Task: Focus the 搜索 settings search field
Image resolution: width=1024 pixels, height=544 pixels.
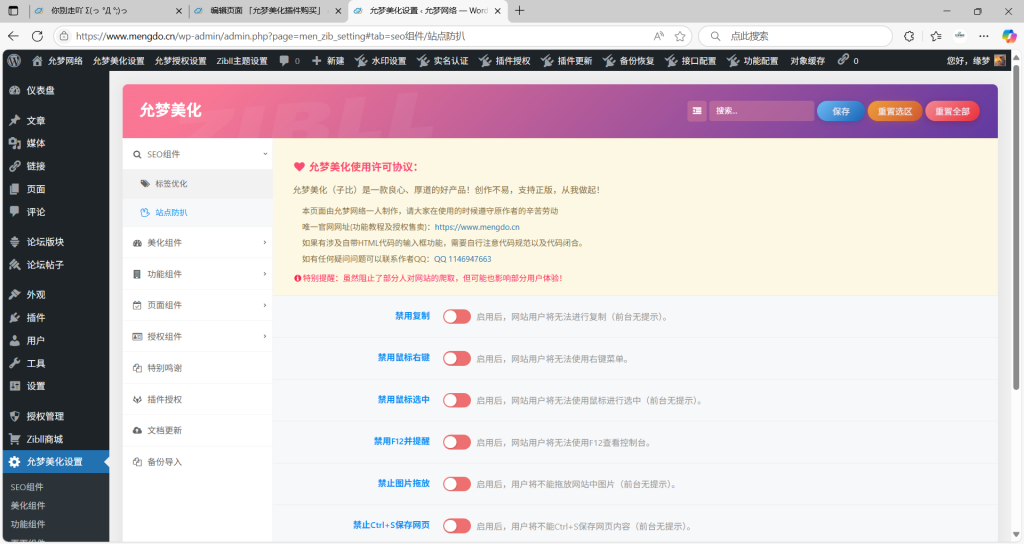Action: (761, 111)
